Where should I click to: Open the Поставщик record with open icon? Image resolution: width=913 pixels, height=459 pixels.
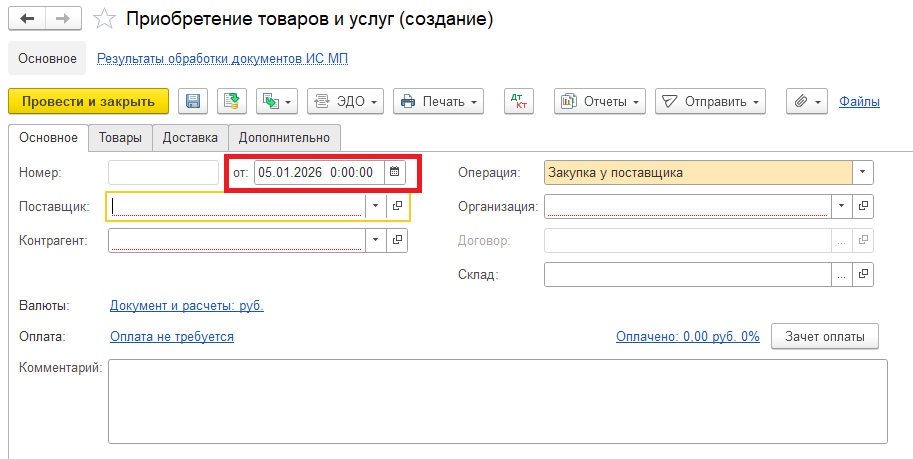point(397,206)
